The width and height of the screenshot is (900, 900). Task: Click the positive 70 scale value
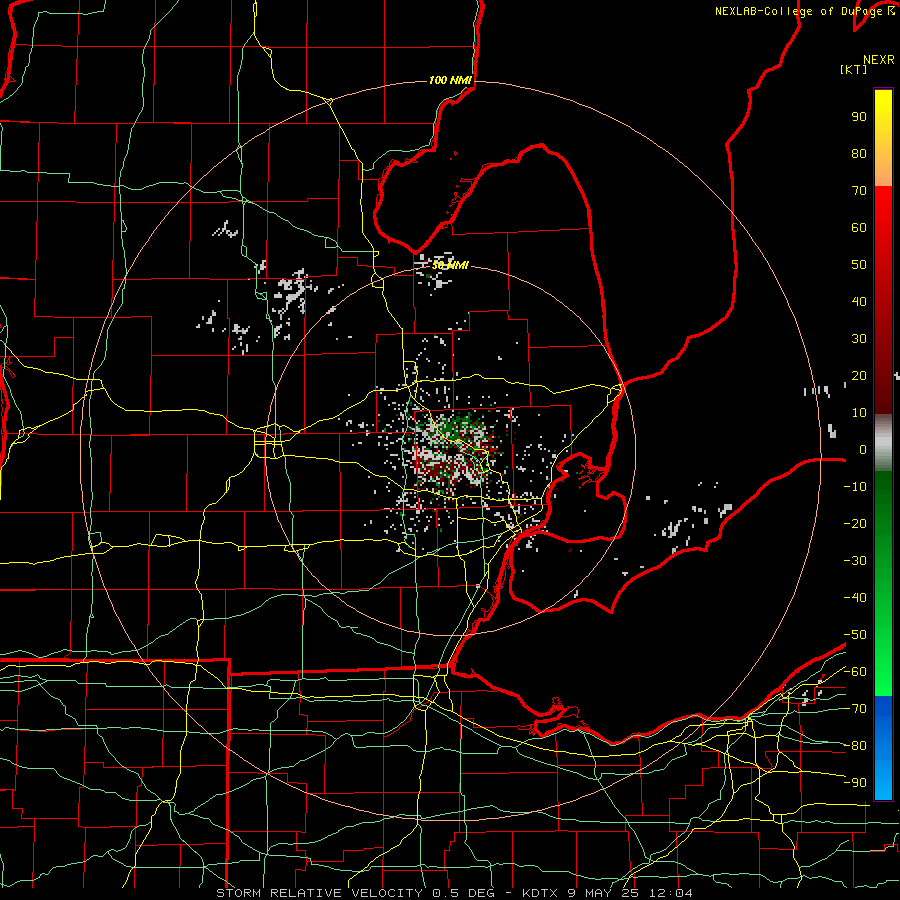click(859, 191)
